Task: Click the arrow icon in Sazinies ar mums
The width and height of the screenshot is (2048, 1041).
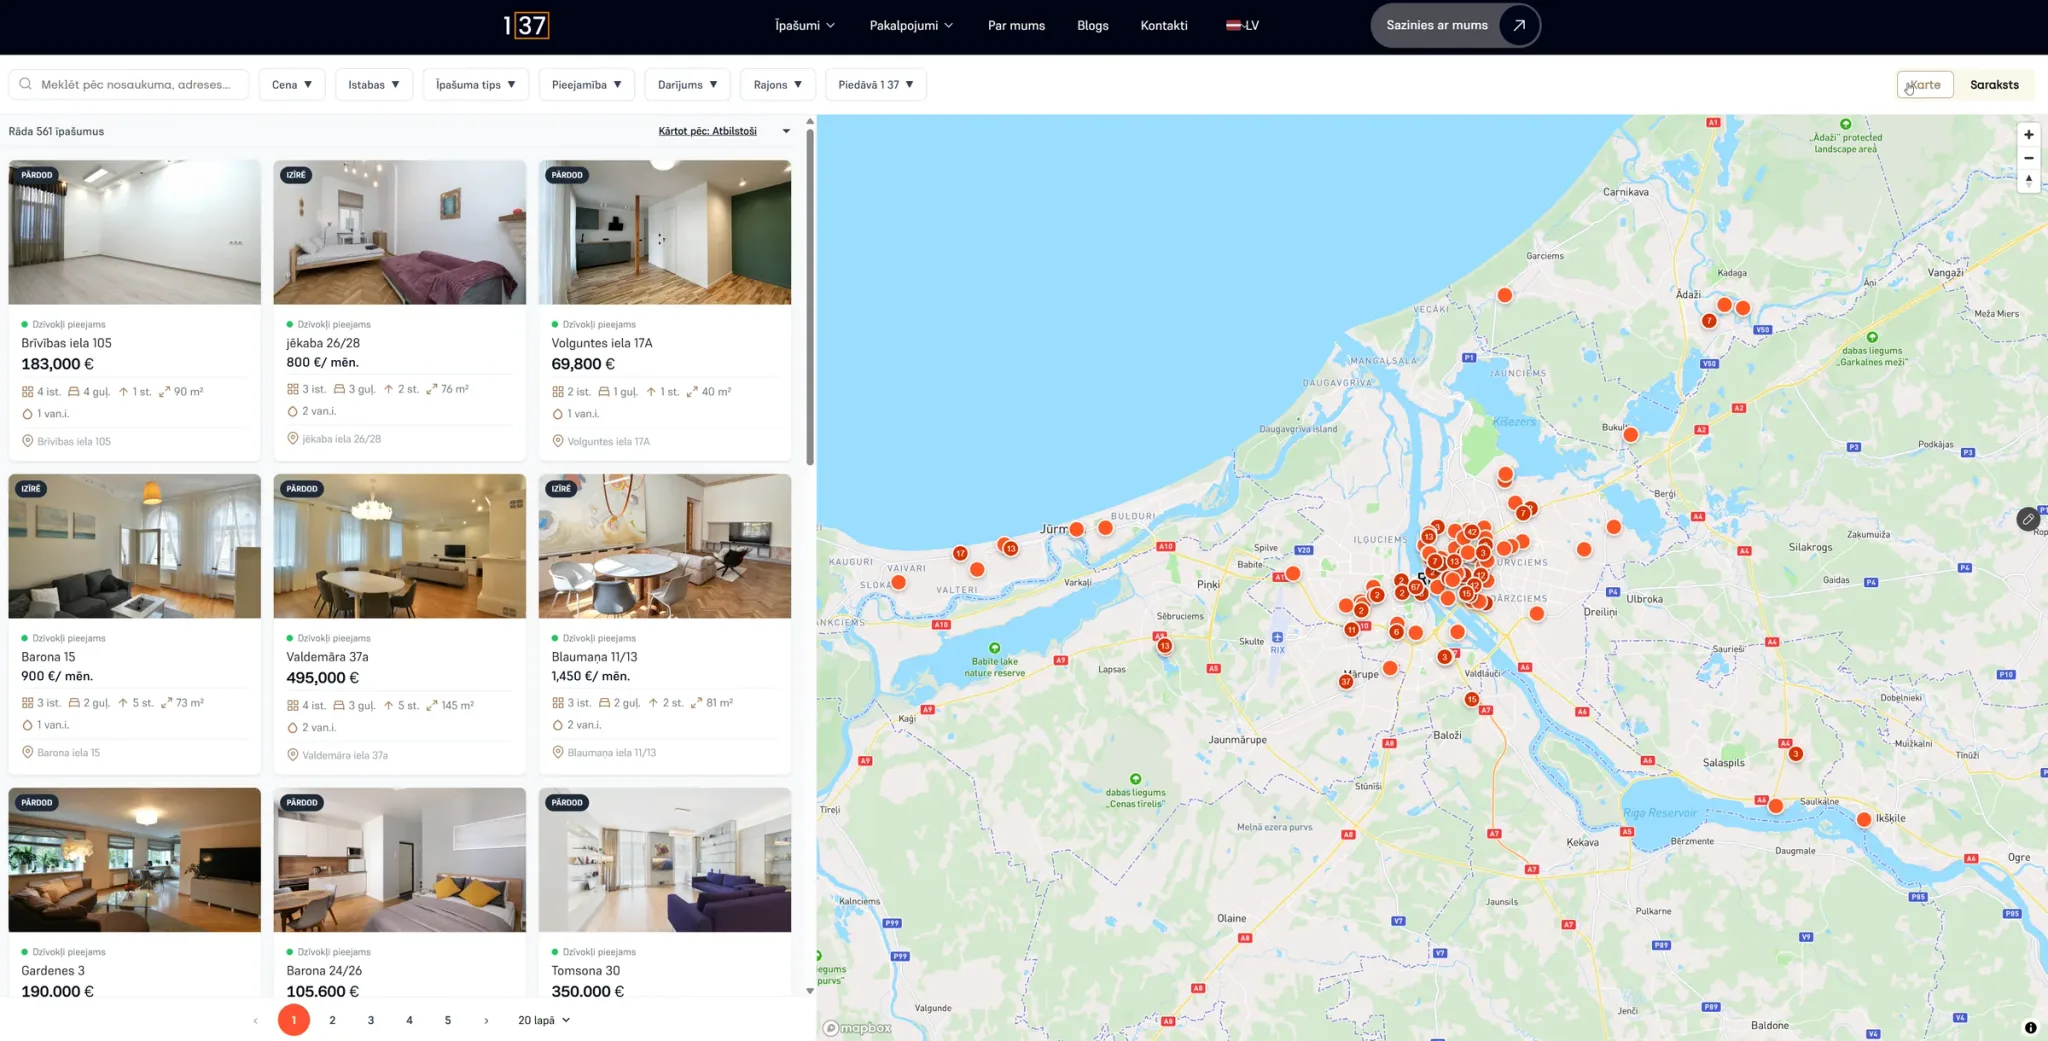Action: pyautogui.click(x=1519, y=25)
